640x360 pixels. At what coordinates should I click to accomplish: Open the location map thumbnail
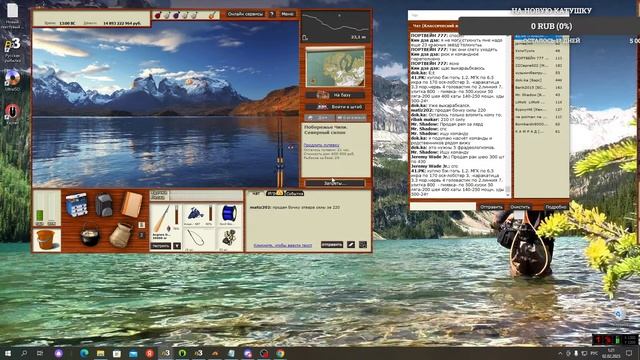(335, 67)
